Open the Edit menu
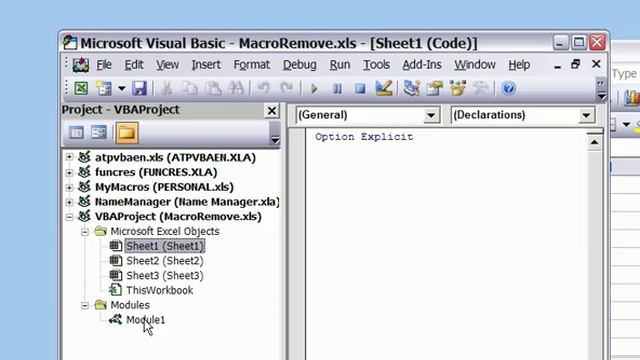The height and width of the screenshot is (360, 640). (x=134, y=64)
